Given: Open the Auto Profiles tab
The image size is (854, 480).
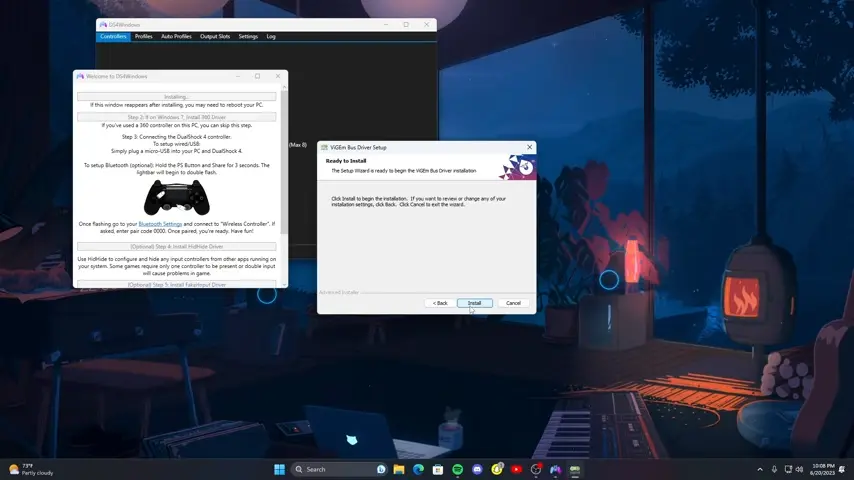Looking at the screenshot, I should (176, 37).
